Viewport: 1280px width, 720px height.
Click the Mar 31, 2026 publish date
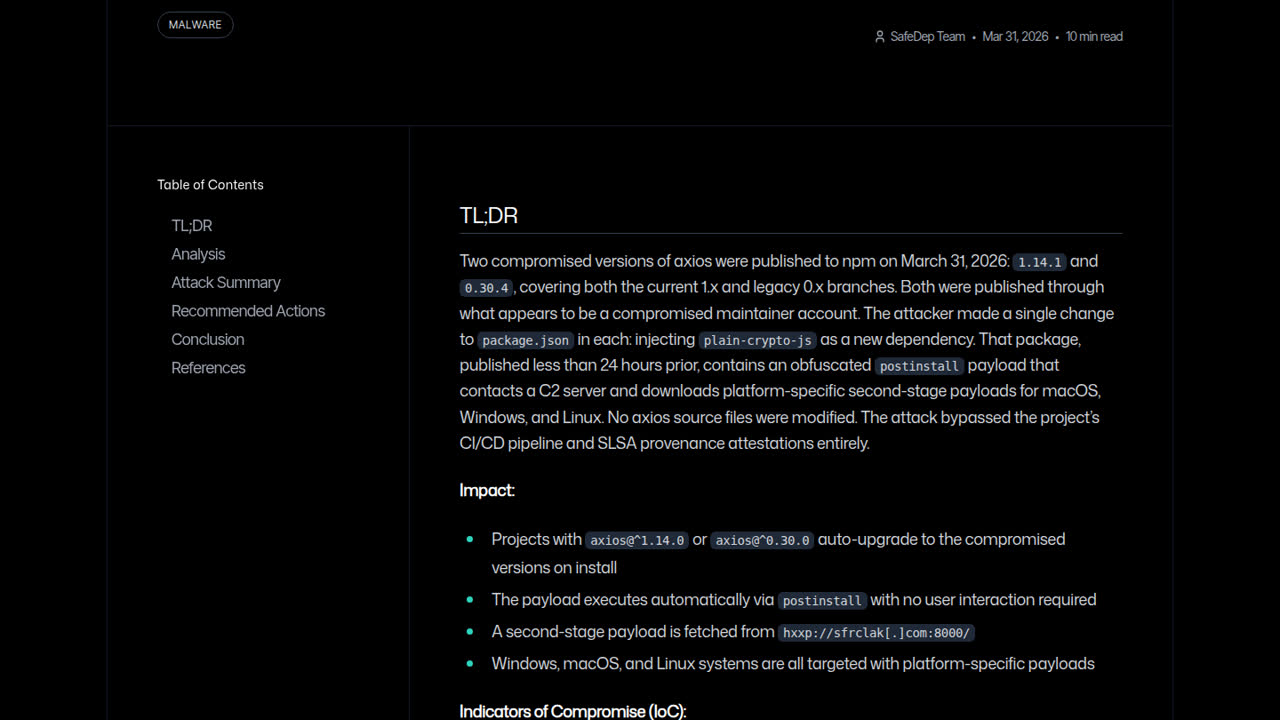click(x=1015, y=37)
